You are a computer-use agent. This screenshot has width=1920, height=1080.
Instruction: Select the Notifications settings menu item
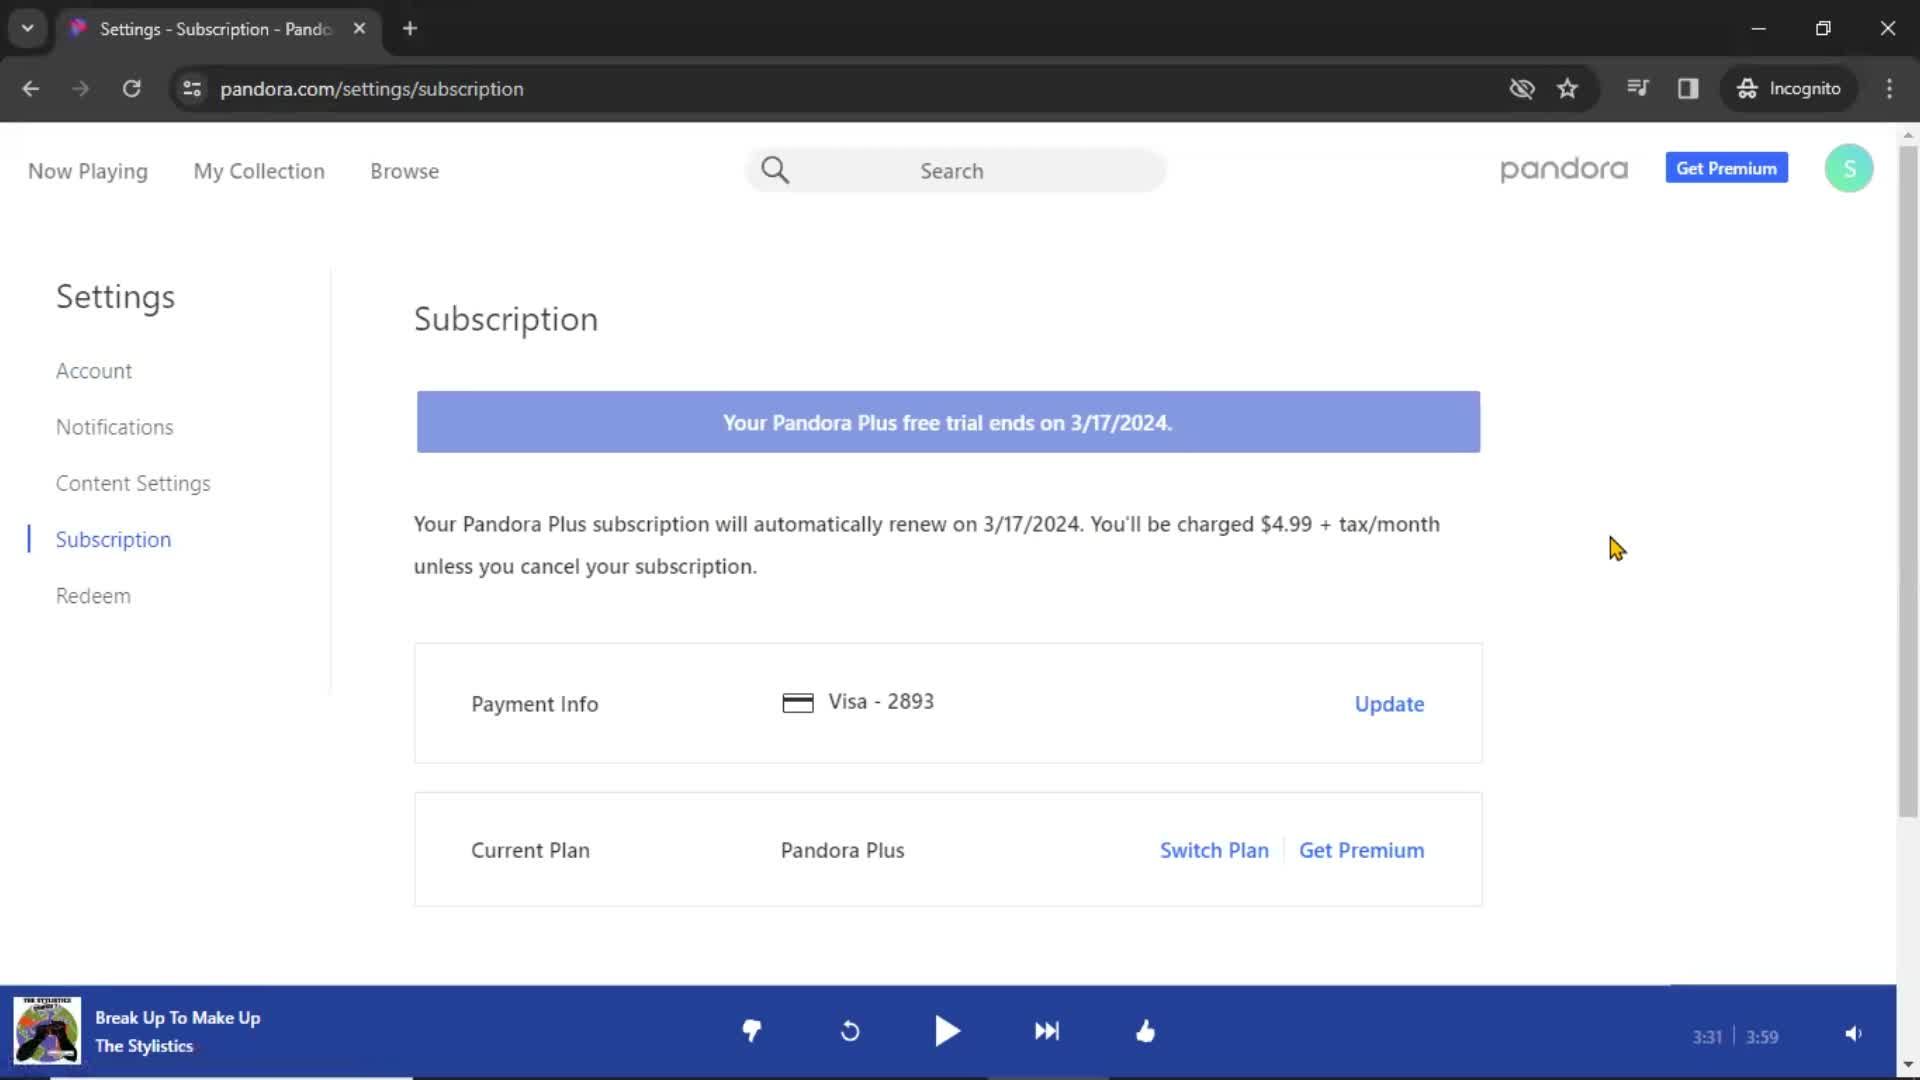115,426
